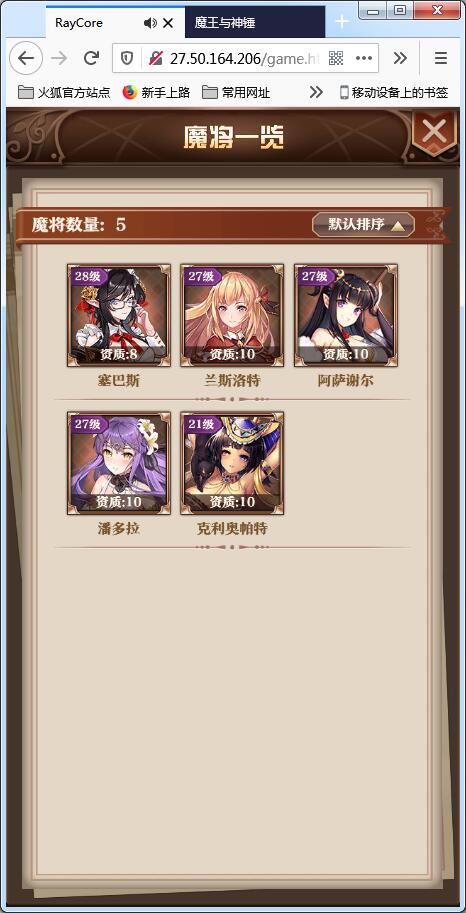Select the 阿萨谢尔 character portrait

(346, 315)
